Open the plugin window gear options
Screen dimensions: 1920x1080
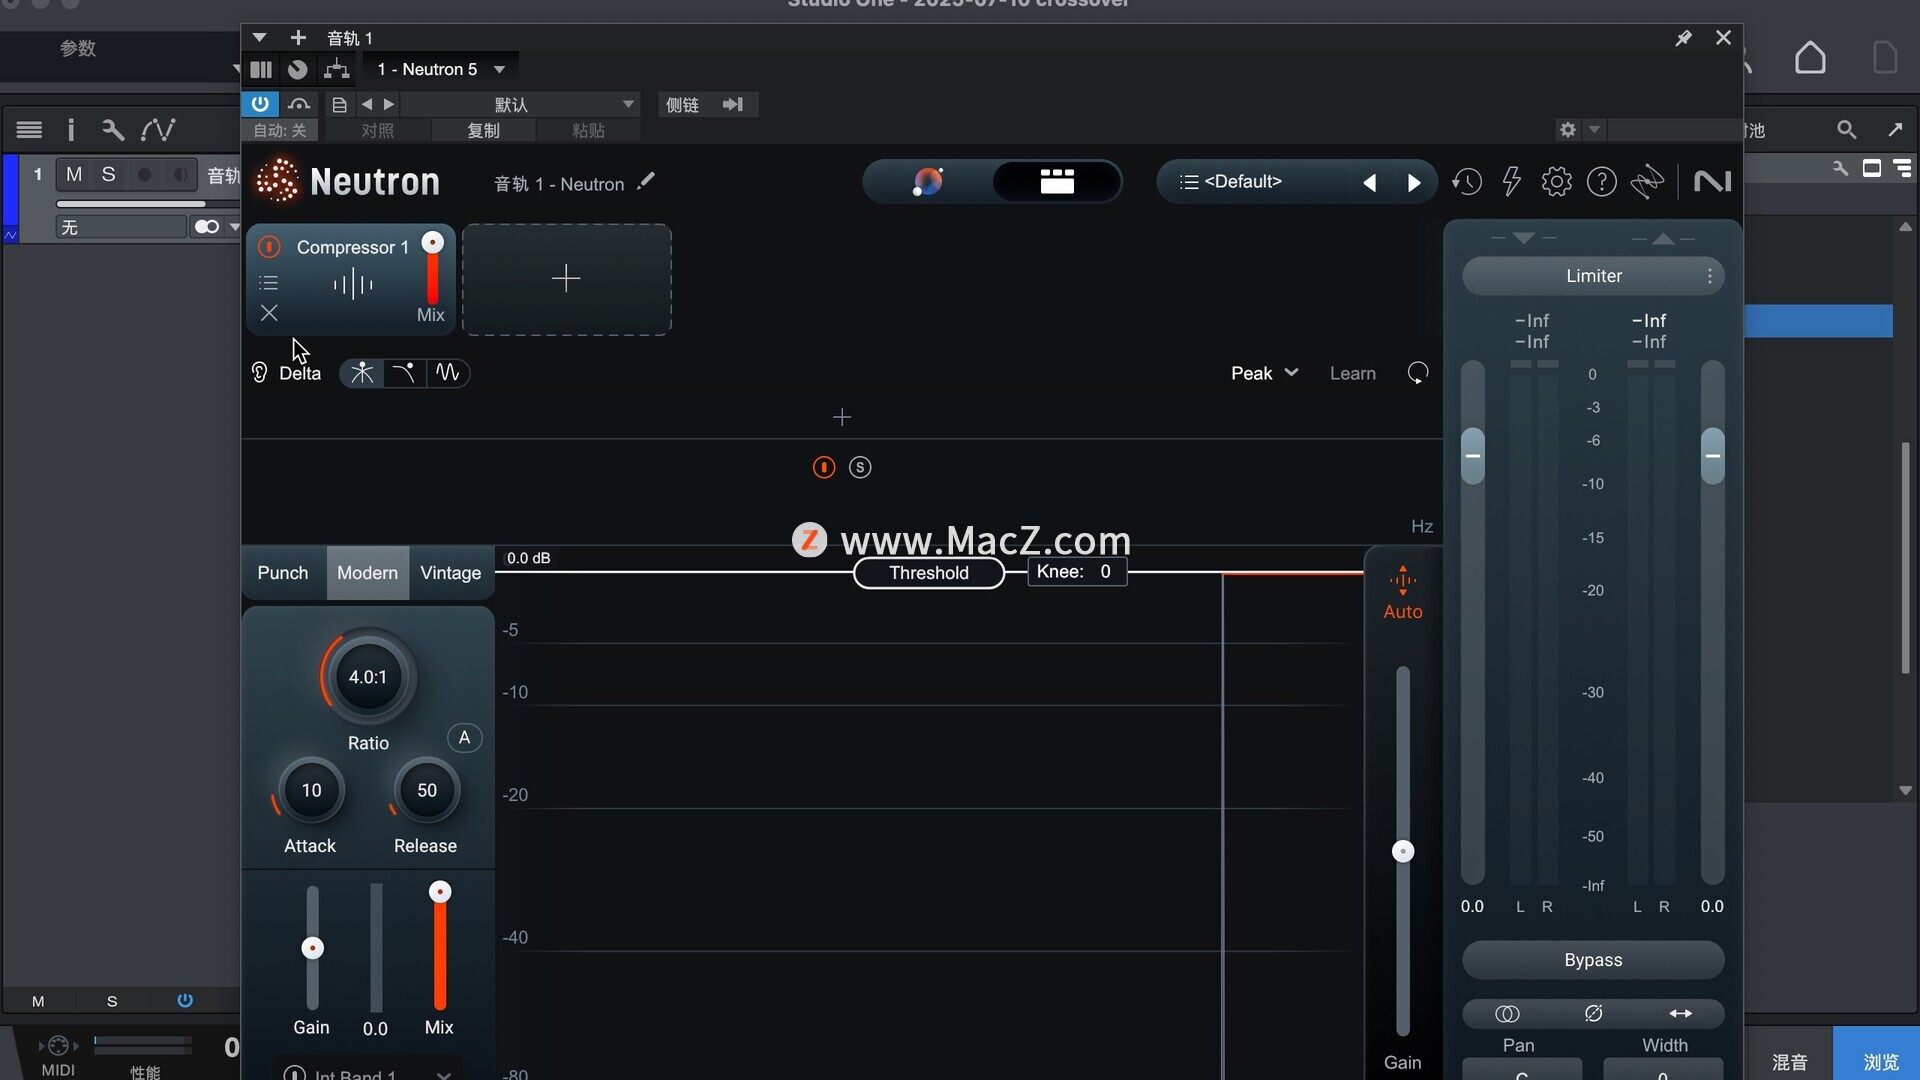pyautogui.click(x=1567, y=130)
